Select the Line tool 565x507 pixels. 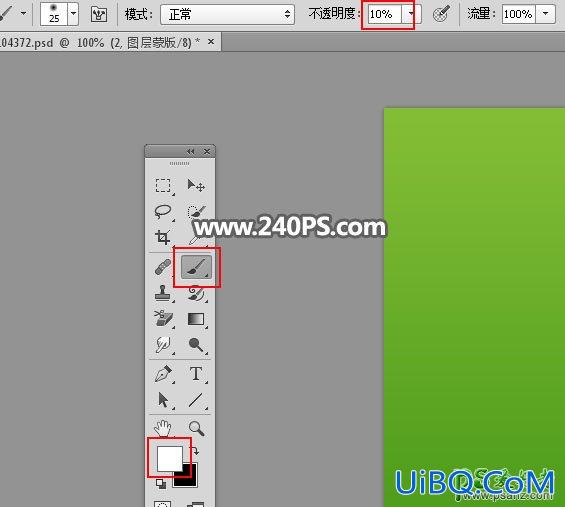[196, 400]
